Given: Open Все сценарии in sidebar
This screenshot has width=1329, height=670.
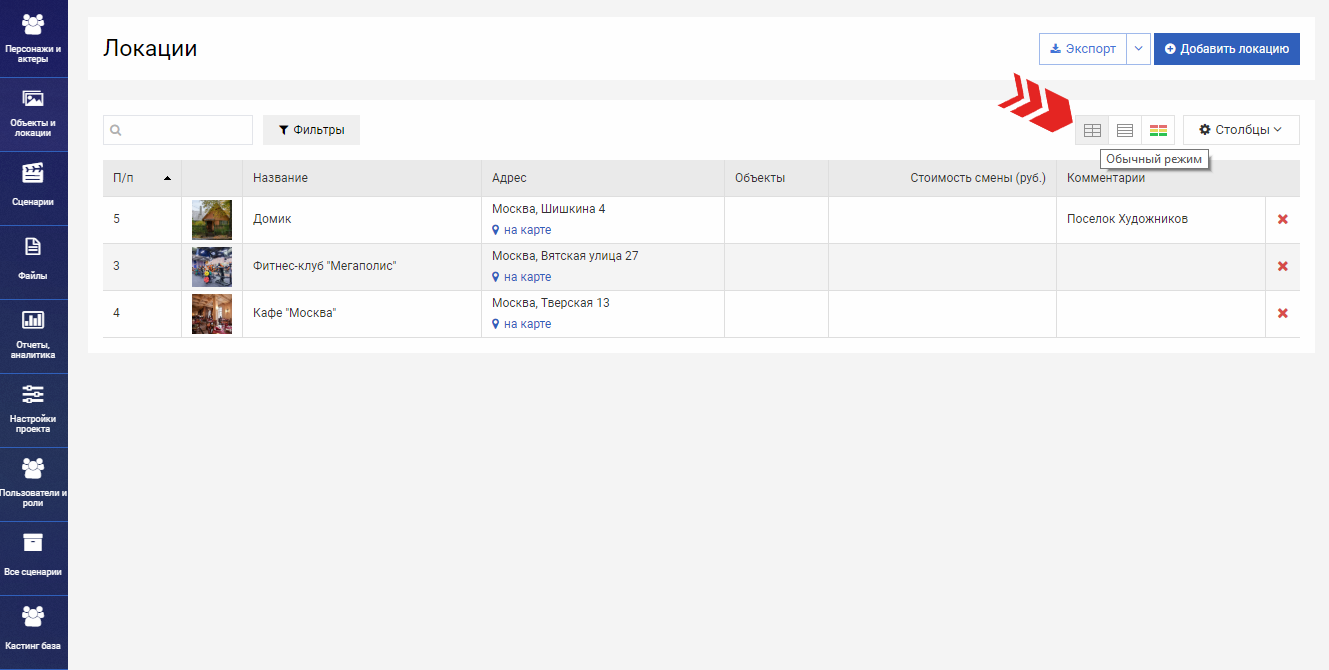Looking at the screenshot, I should point(33,557).
